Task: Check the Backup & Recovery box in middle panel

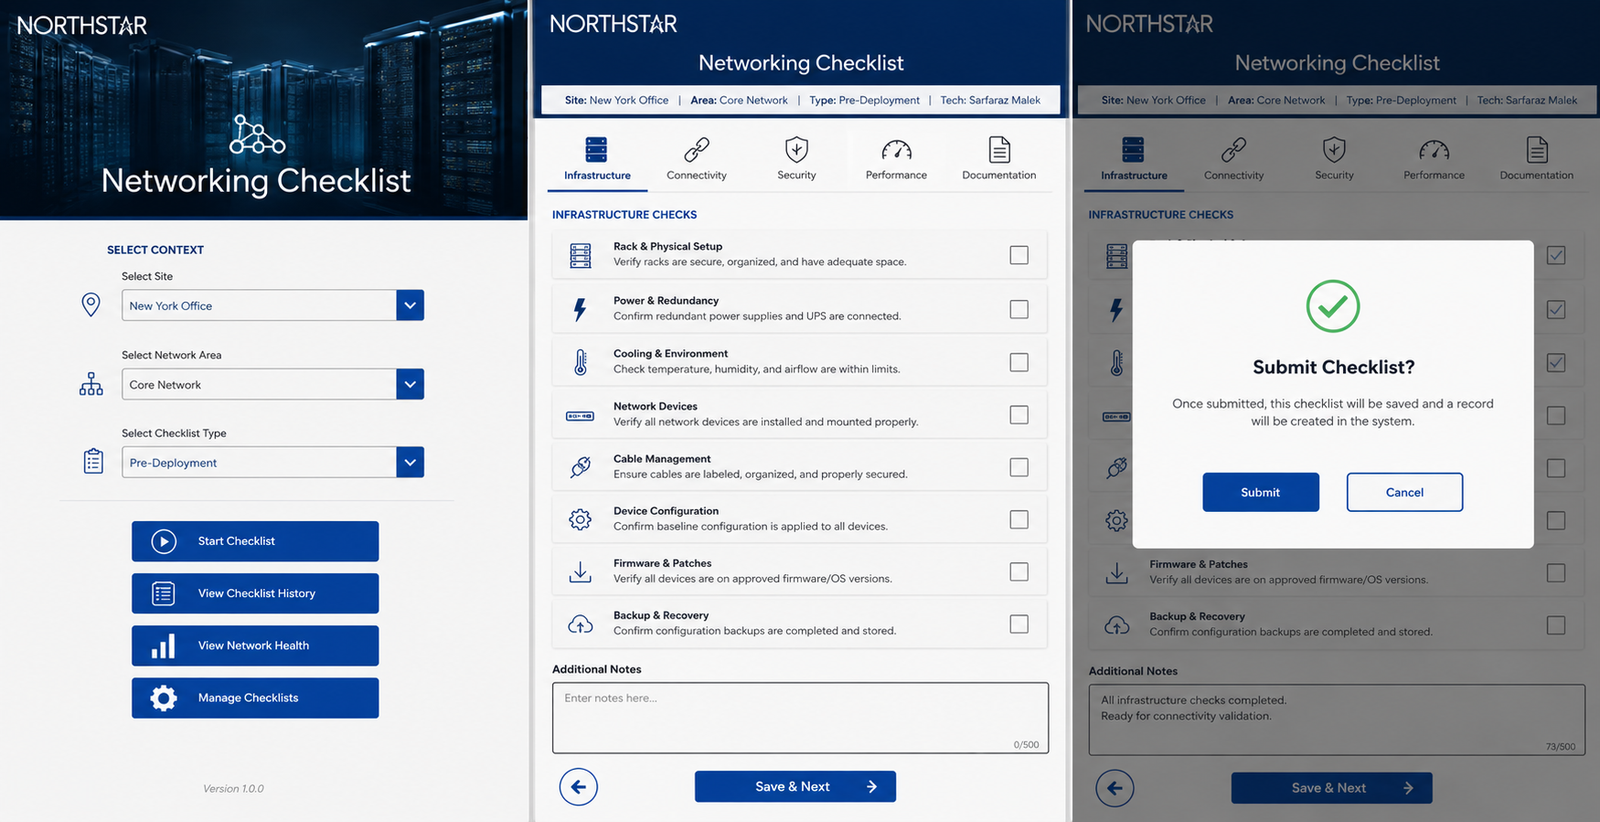Action: pos(1019,624)
